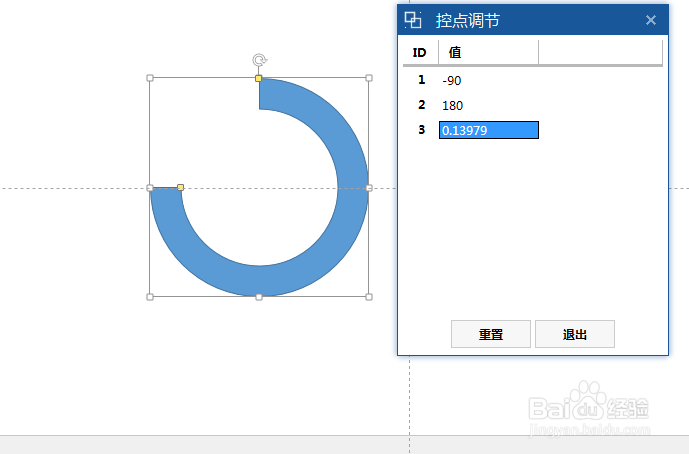Click the 0.13979 value input field

coord(488,130)
